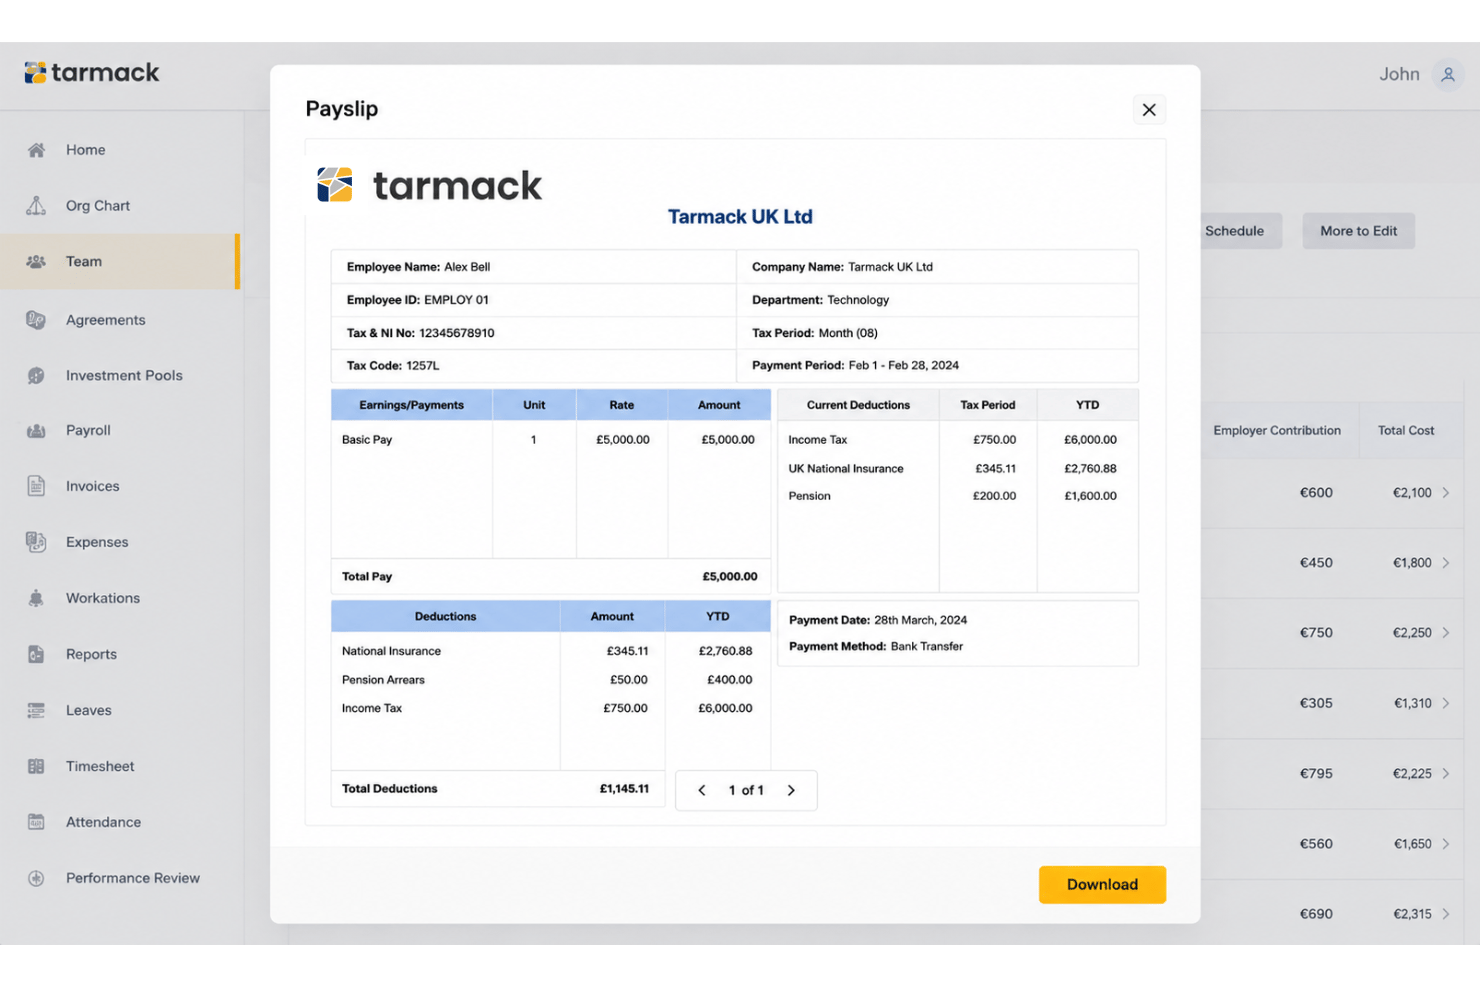Click the Schedule button behind the dialog
This screenshot has width=1480, height=987.
tap(1240, 231)
